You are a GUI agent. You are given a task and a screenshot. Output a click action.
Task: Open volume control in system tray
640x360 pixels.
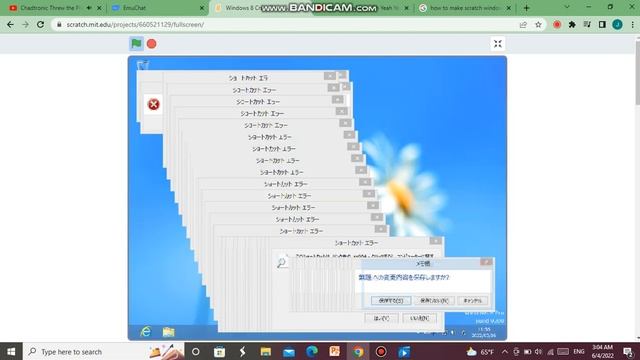click(538, 351)
